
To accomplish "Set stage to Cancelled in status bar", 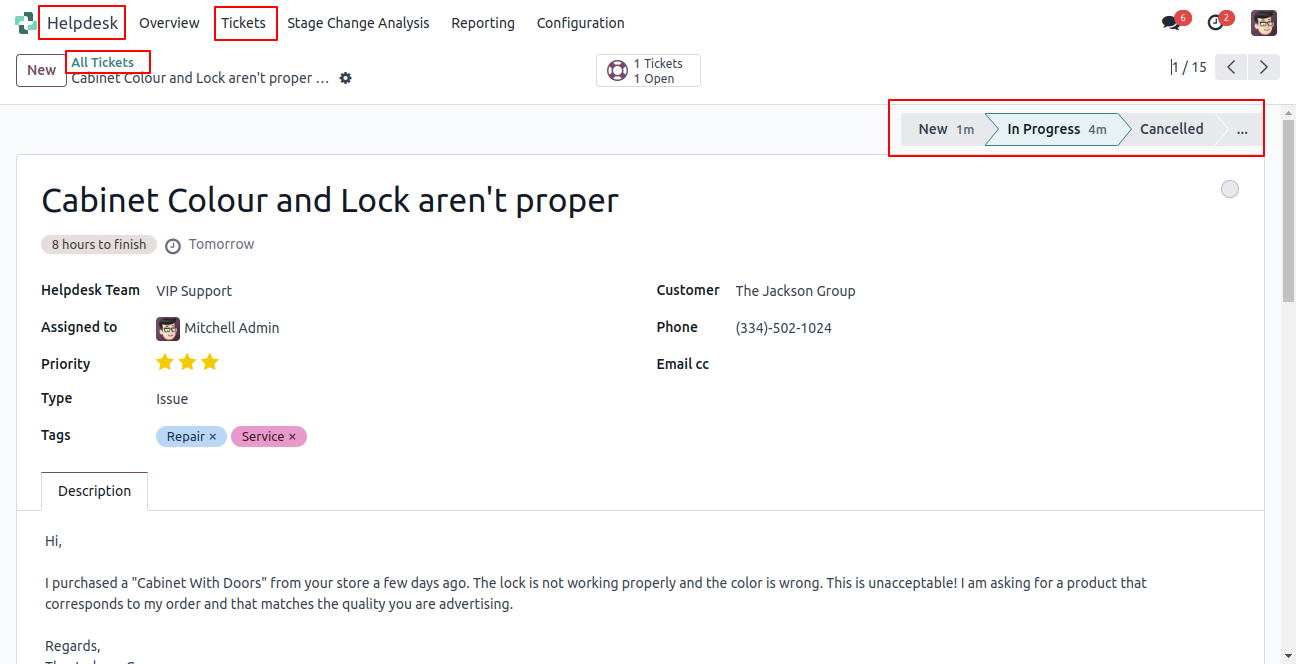I will click(1172, 129).
